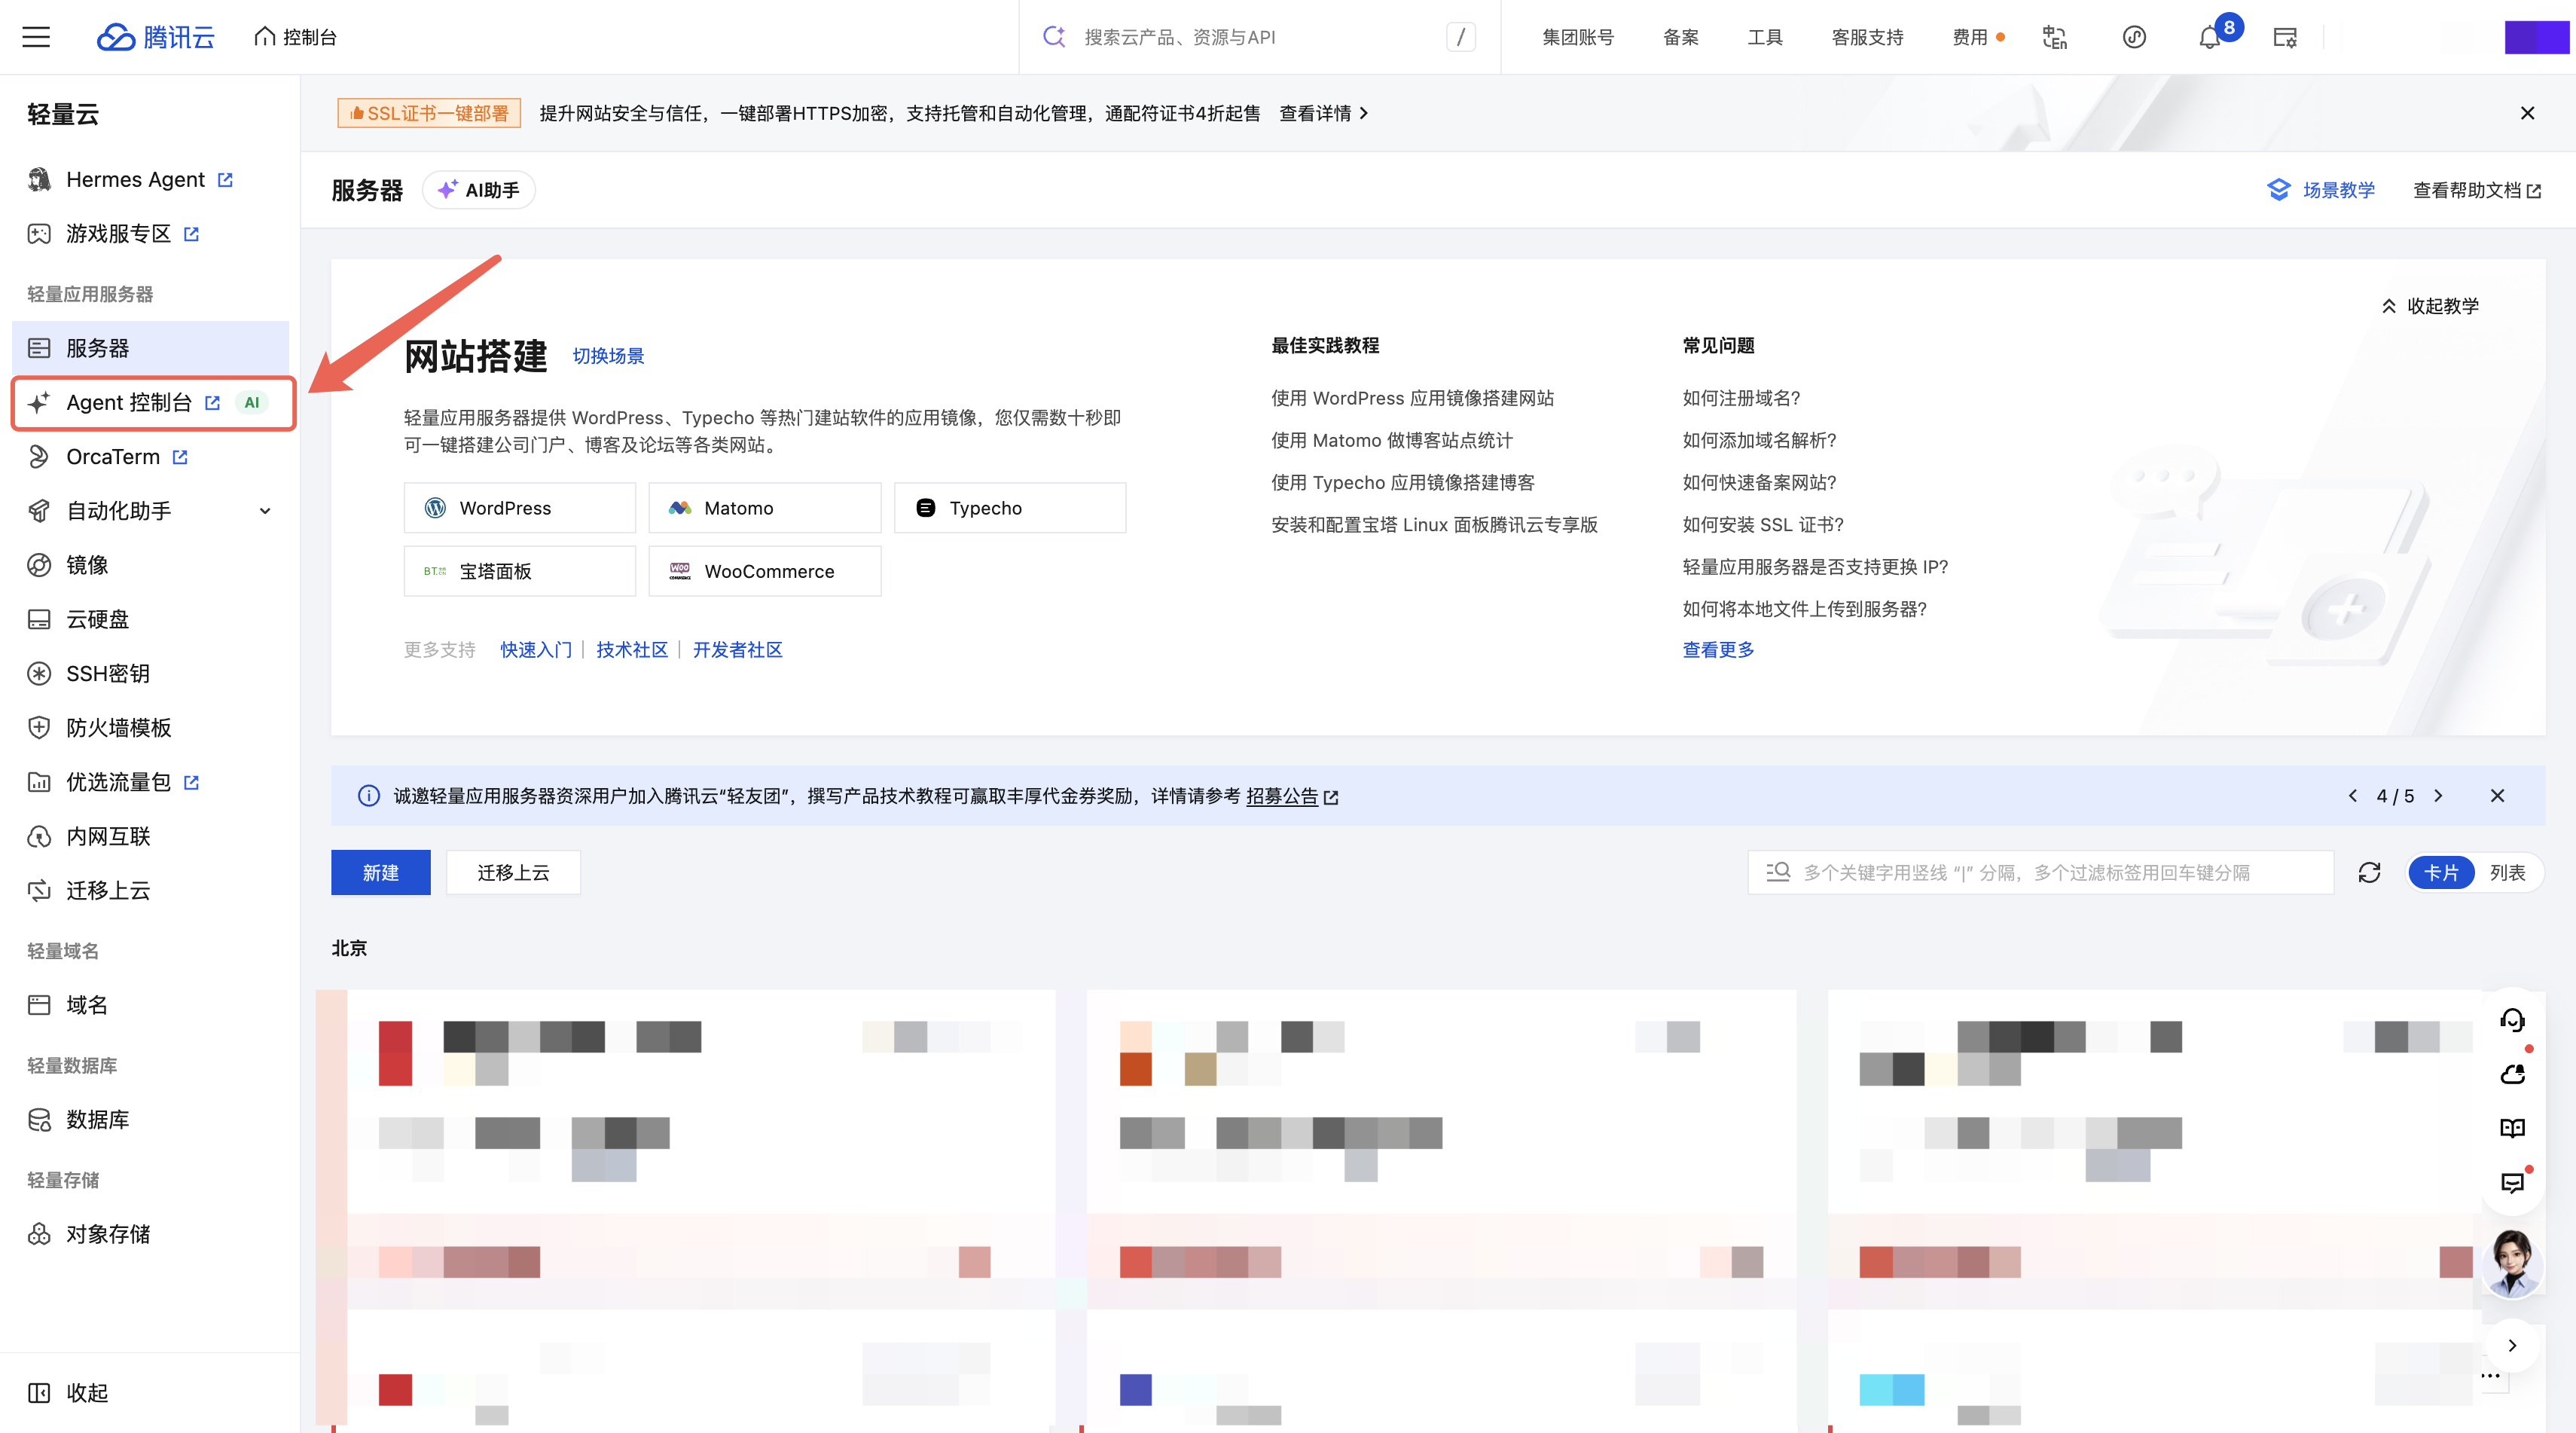Open the hamburger menu icon
Viewport: 2576px width, 1433px height.
click(x=36, y=37)
